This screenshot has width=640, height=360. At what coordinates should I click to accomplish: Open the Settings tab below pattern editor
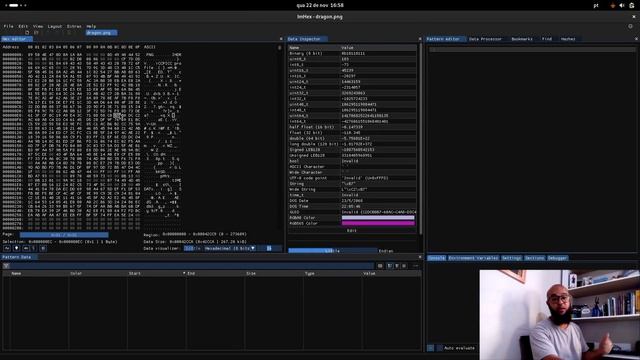[x=511, y=258]
